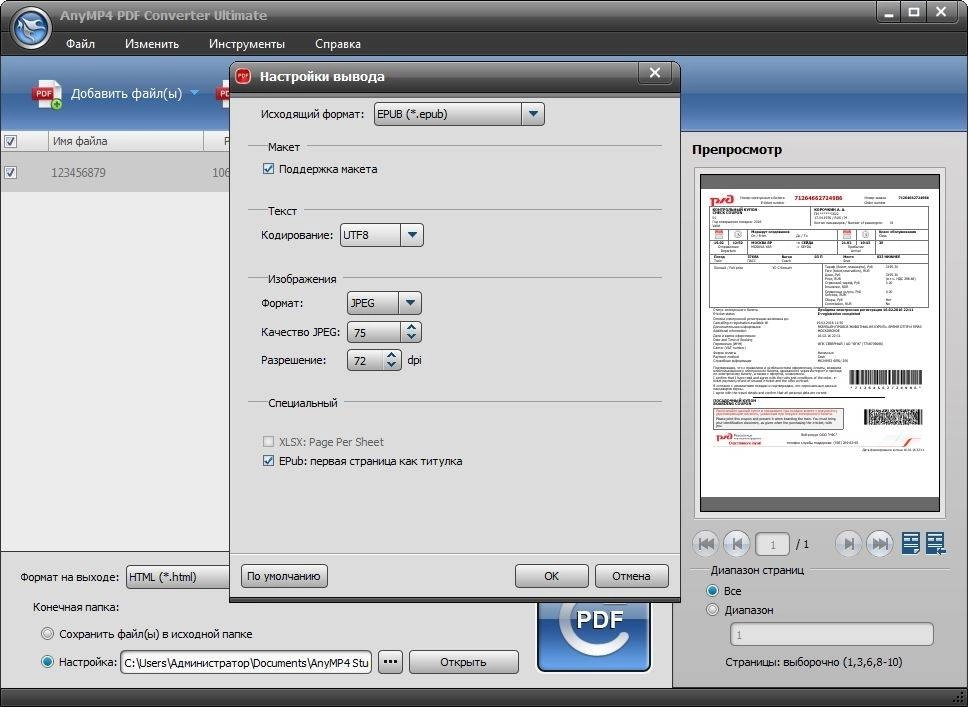Select the 'Диапазон' page range radio
The width and height of the screenshot is (968, 707).
point(712,610)
